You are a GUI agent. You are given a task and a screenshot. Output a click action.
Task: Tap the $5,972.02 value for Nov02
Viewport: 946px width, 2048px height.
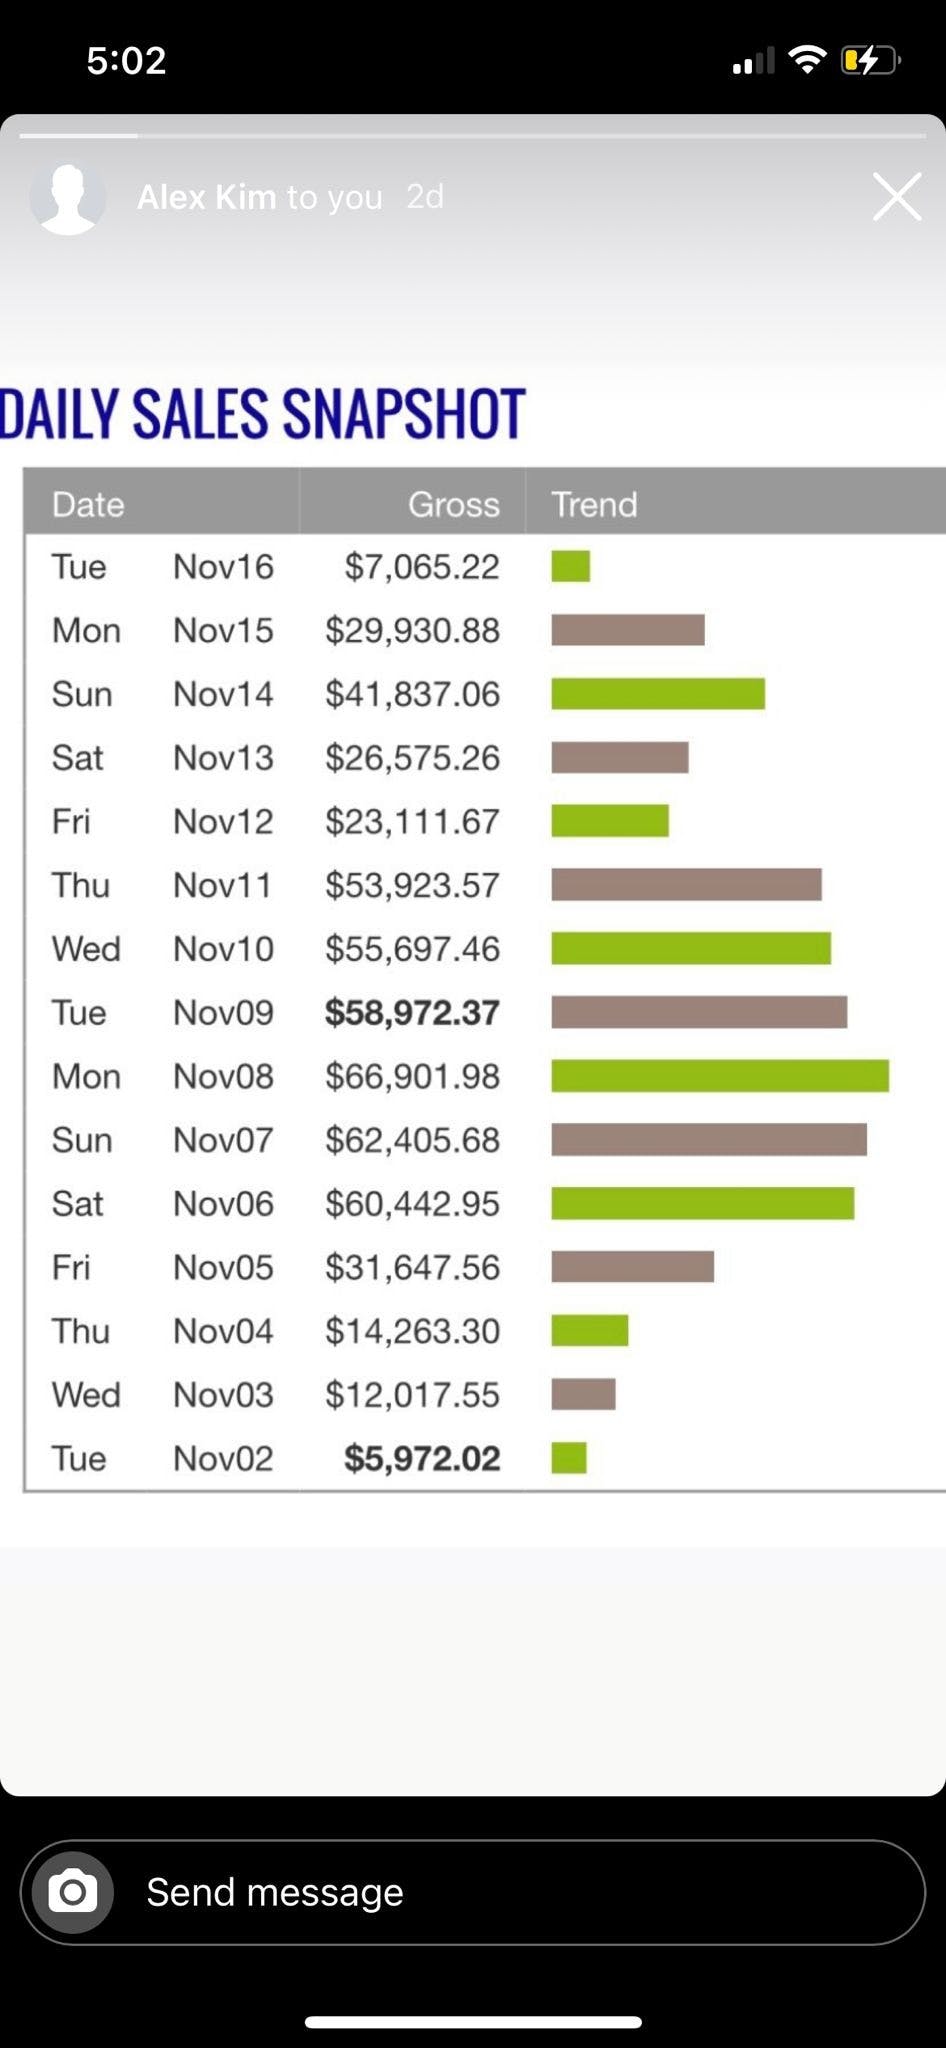(421, 1458)
